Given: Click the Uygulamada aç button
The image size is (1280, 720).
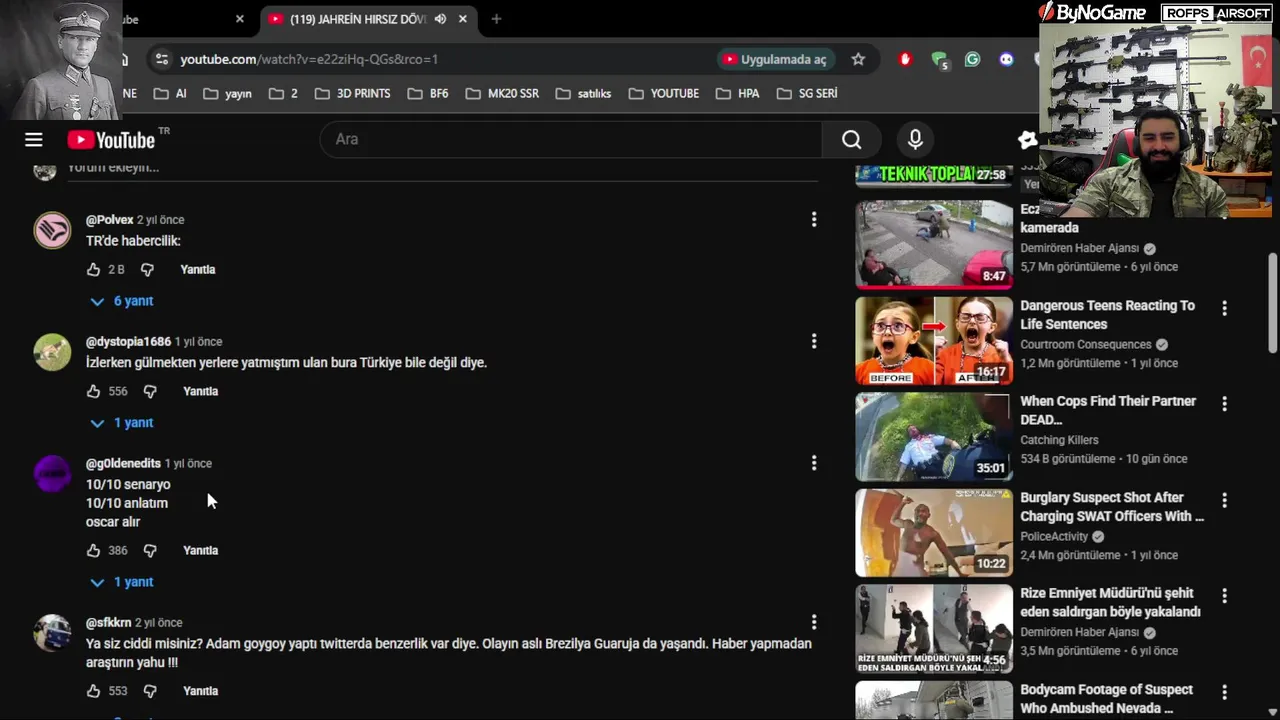Looking at the screenshot, I should (775, 59).
